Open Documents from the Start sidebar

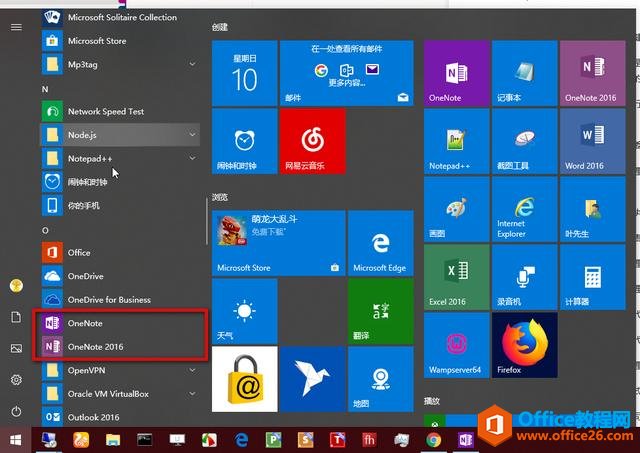pyautogui.click(x=16, y=317)
